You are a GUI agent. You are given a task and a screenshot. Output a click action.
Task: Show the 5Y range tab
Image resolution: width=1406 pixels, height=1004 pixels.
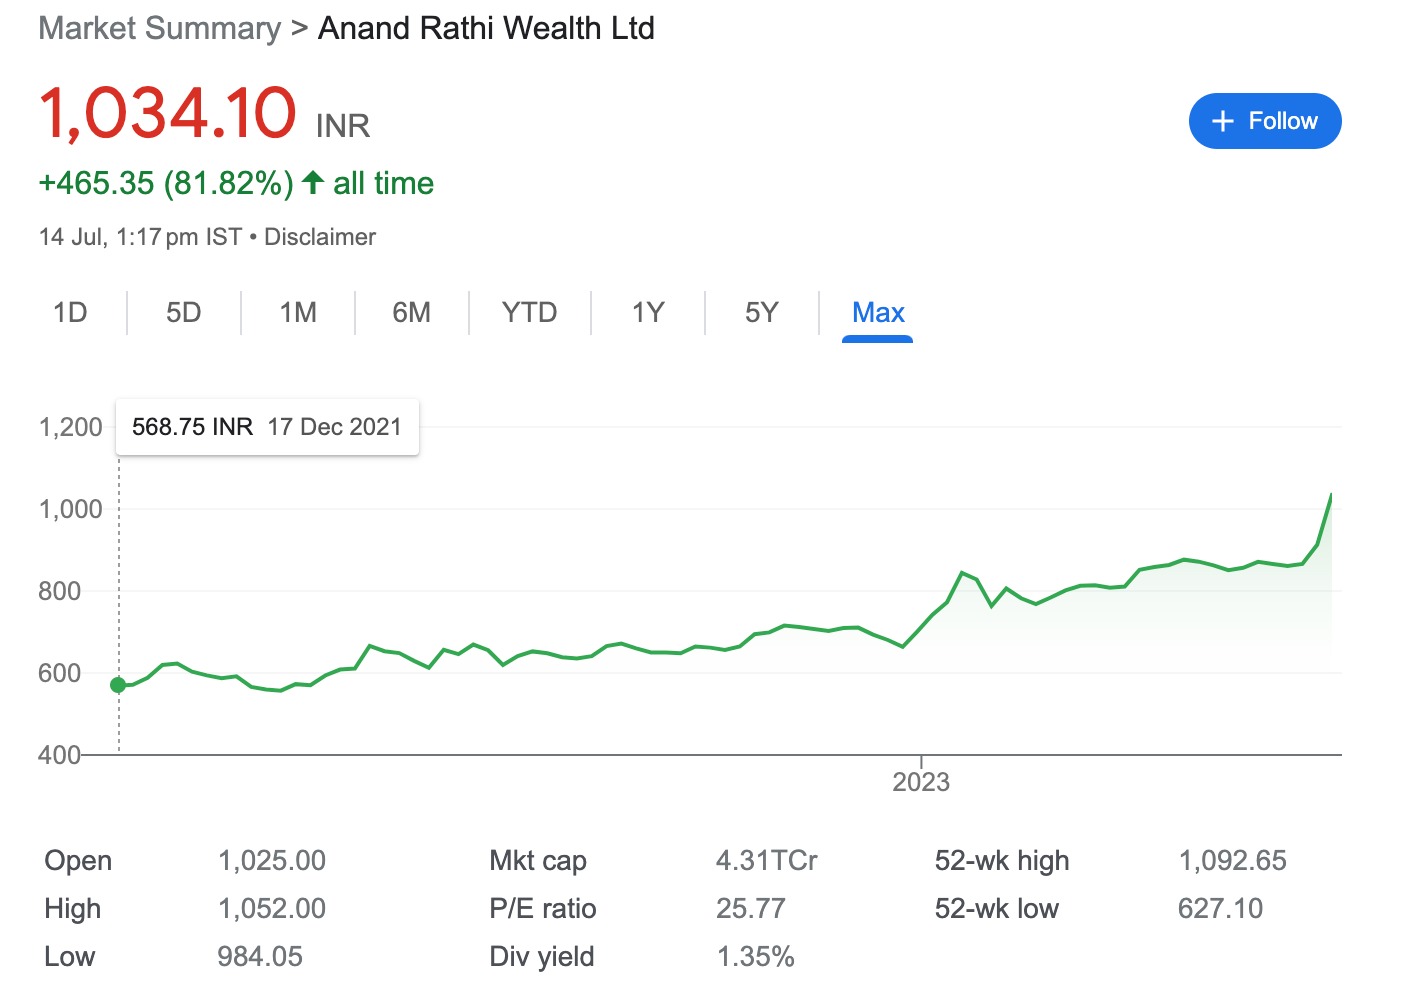pyautogui.click(x=762, y=313)
